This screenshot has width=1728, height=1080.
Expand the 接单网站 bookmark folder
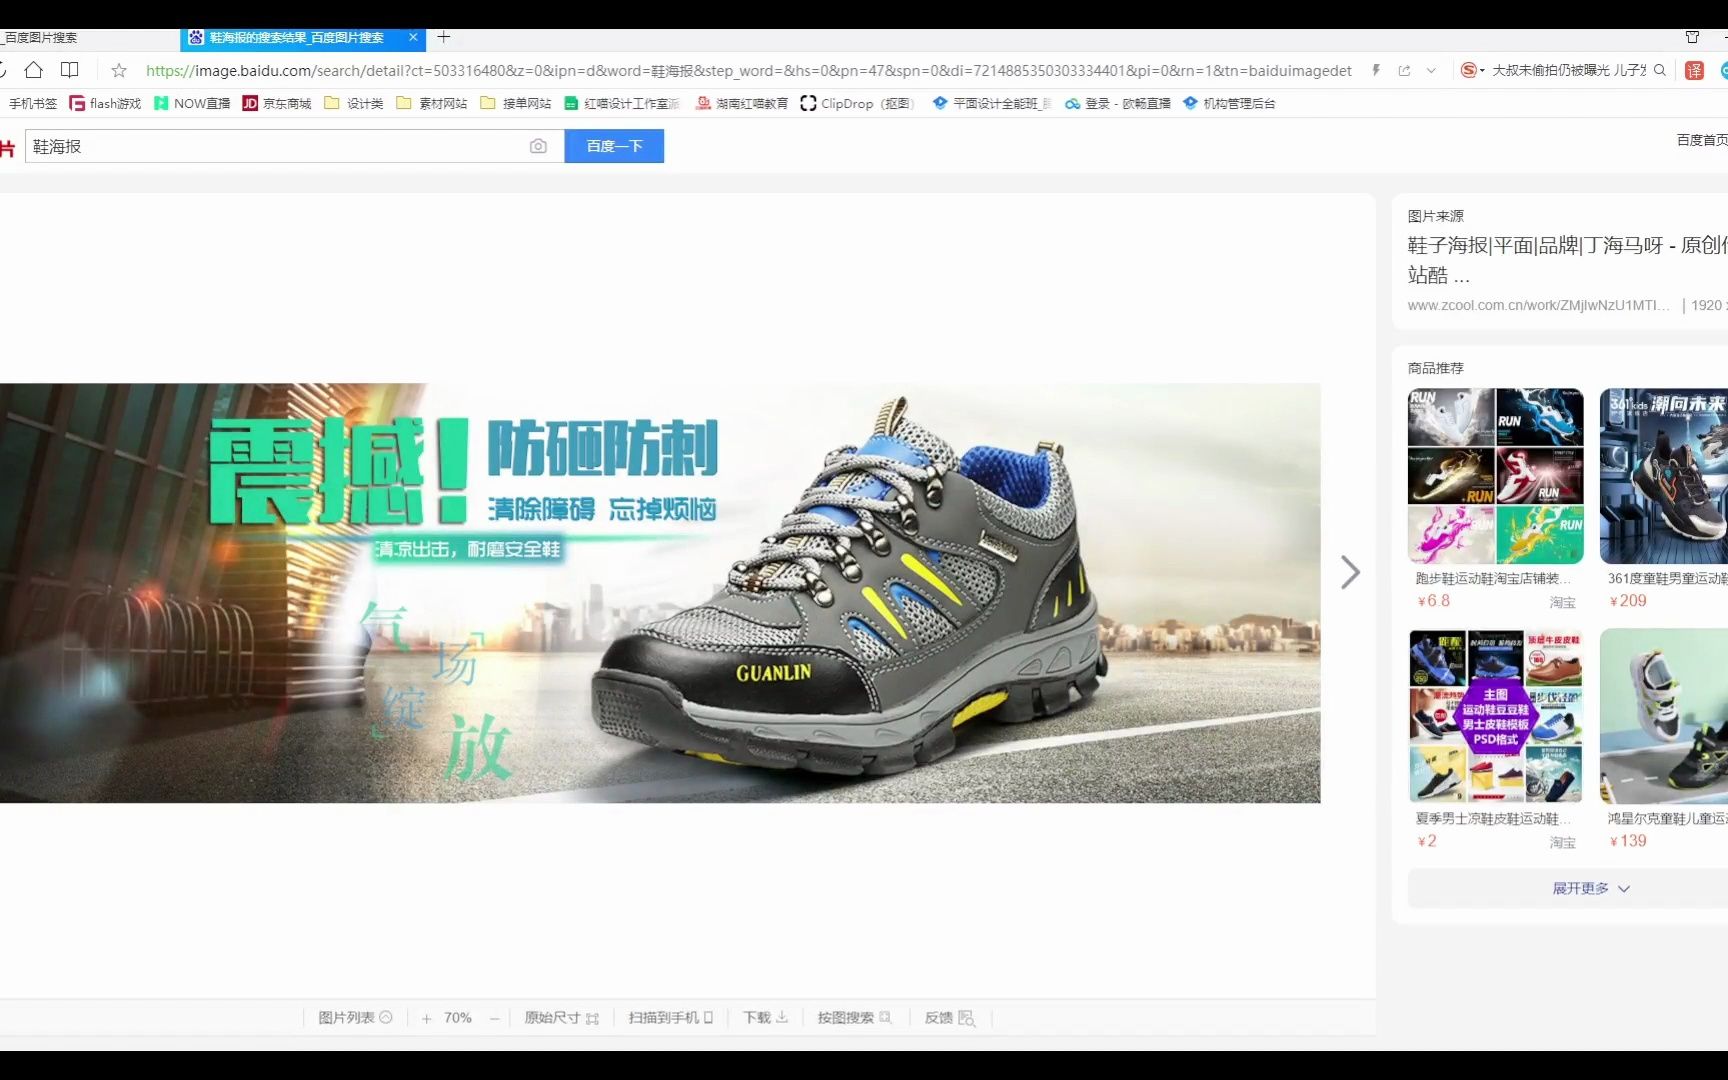516,103
